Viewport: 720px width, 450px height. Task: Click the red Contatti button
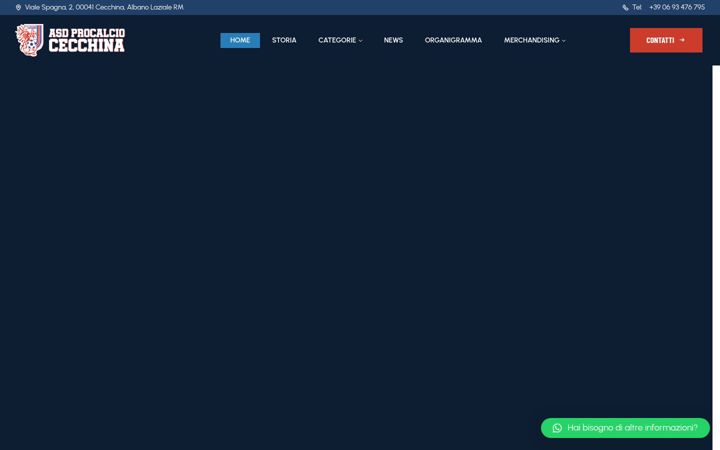(x=666, y=40)
